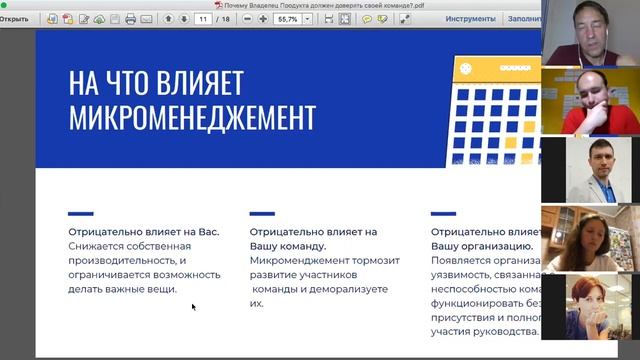640x360 pixels.
Task: Click the green window maximize dot
Action: (4, 5)
